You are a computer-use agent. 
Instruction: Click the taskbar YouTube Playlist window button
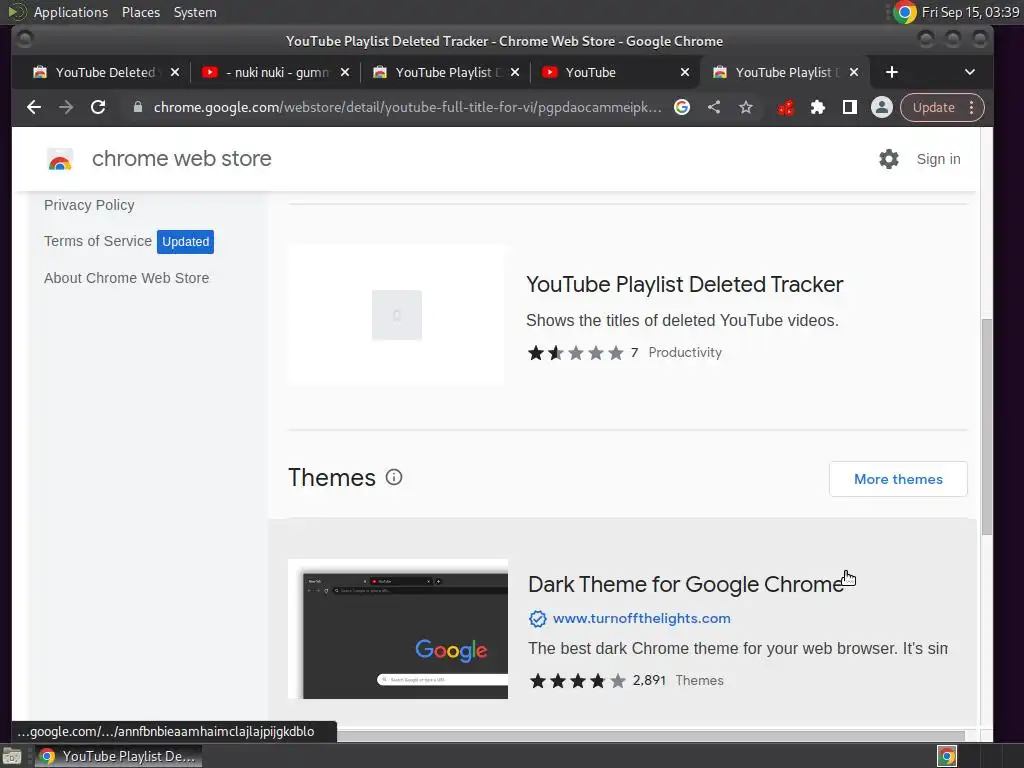click(x=118, y=756)
